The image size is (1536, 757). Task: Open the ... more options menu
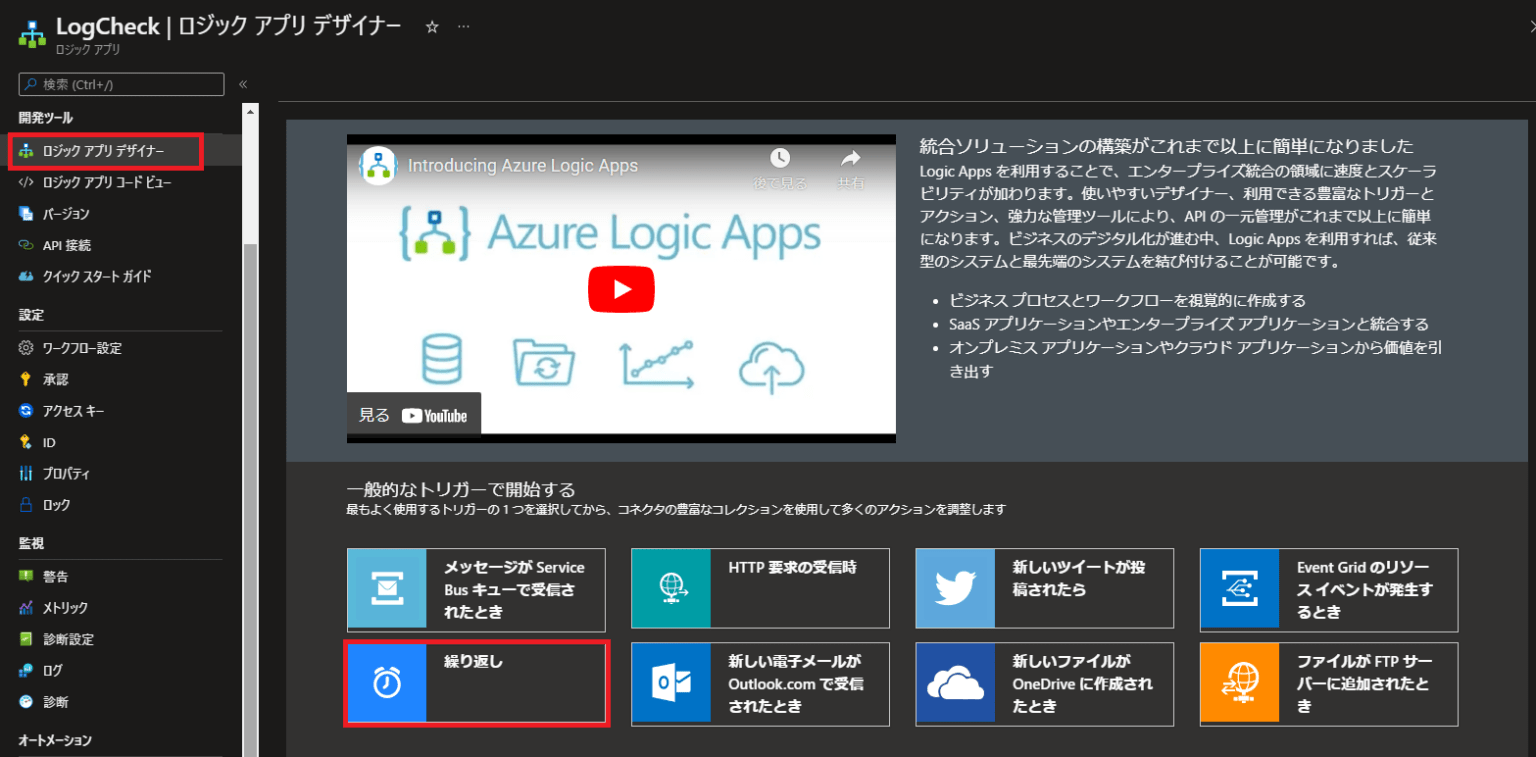point(463,28)
